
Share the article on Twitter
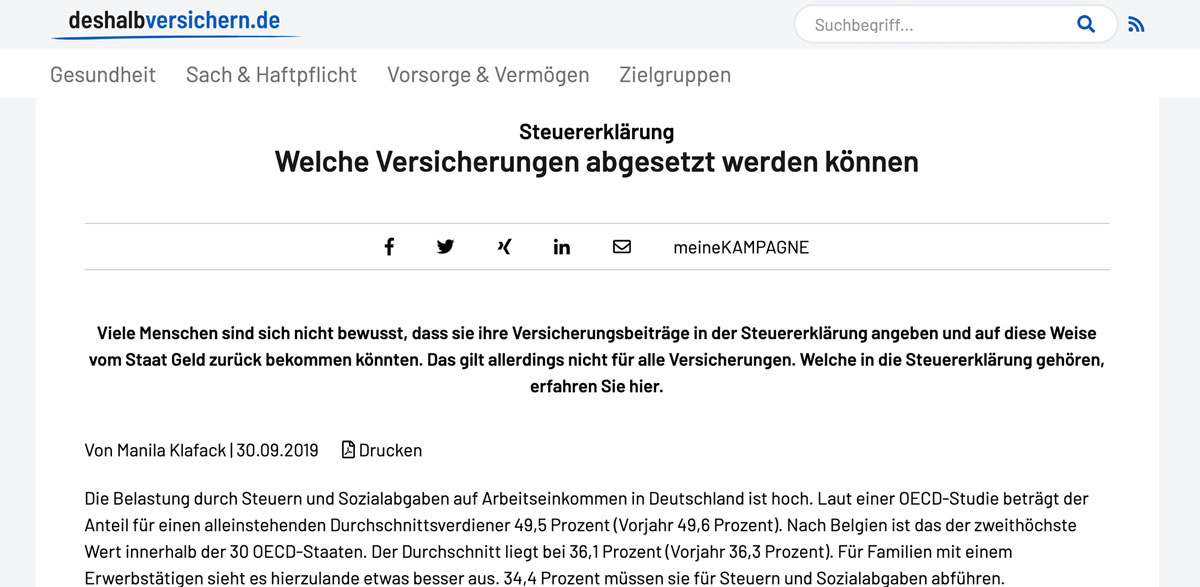click(x=445, y=246)
